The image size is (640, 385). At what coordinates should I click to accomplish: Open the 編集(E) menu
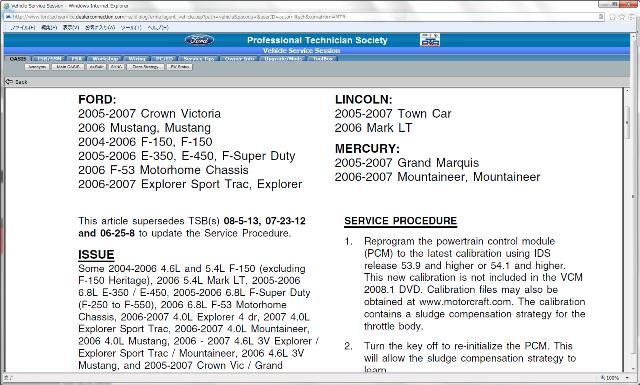pos(49,27)
